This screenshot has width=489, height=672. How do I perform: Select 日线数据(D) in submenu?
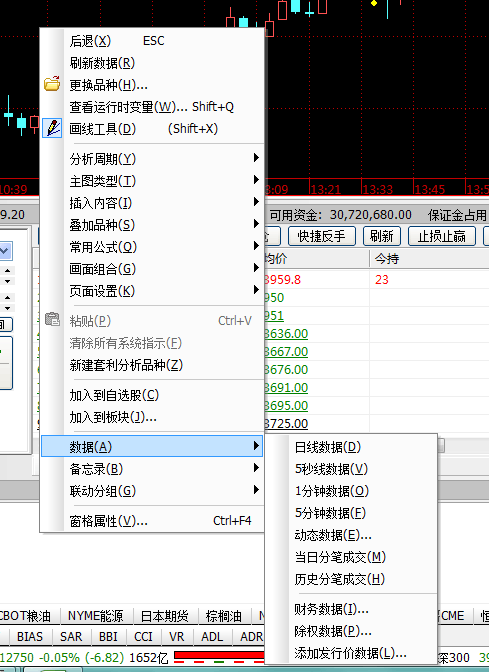click(351, 447)
